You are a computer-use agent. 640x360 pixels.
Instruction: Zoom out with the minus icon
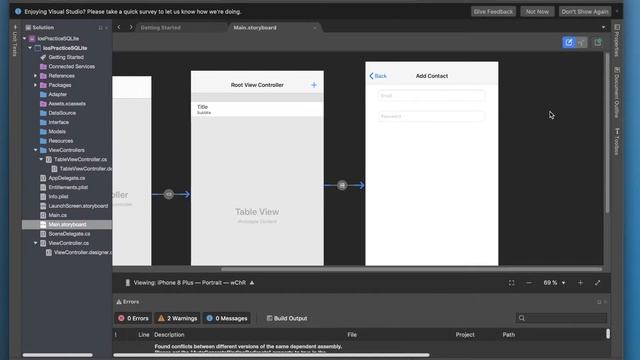529,283
